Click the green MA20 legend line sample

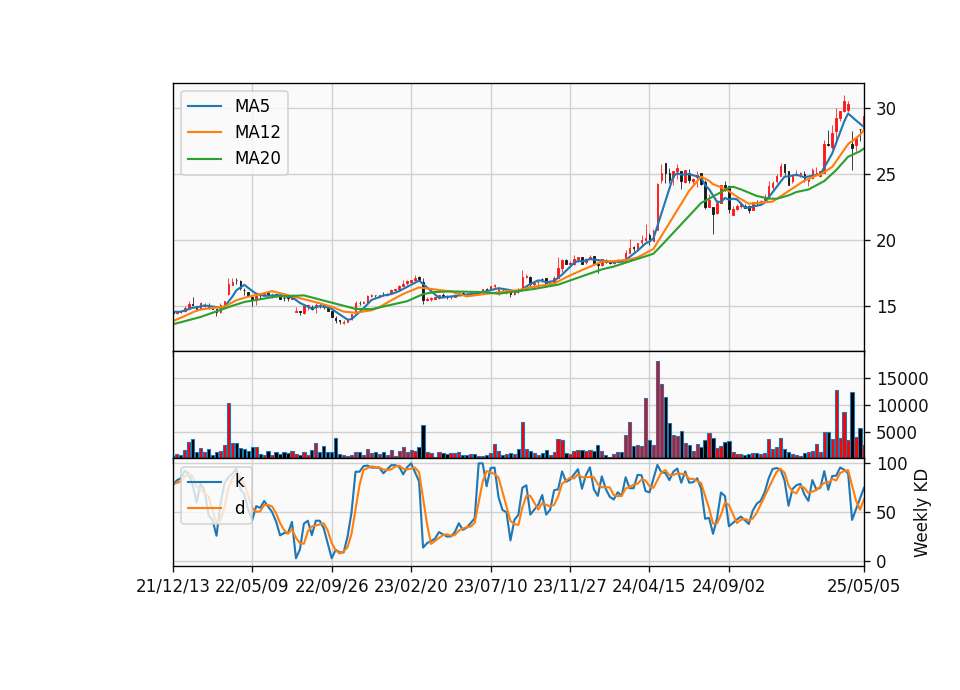[204, 158]
